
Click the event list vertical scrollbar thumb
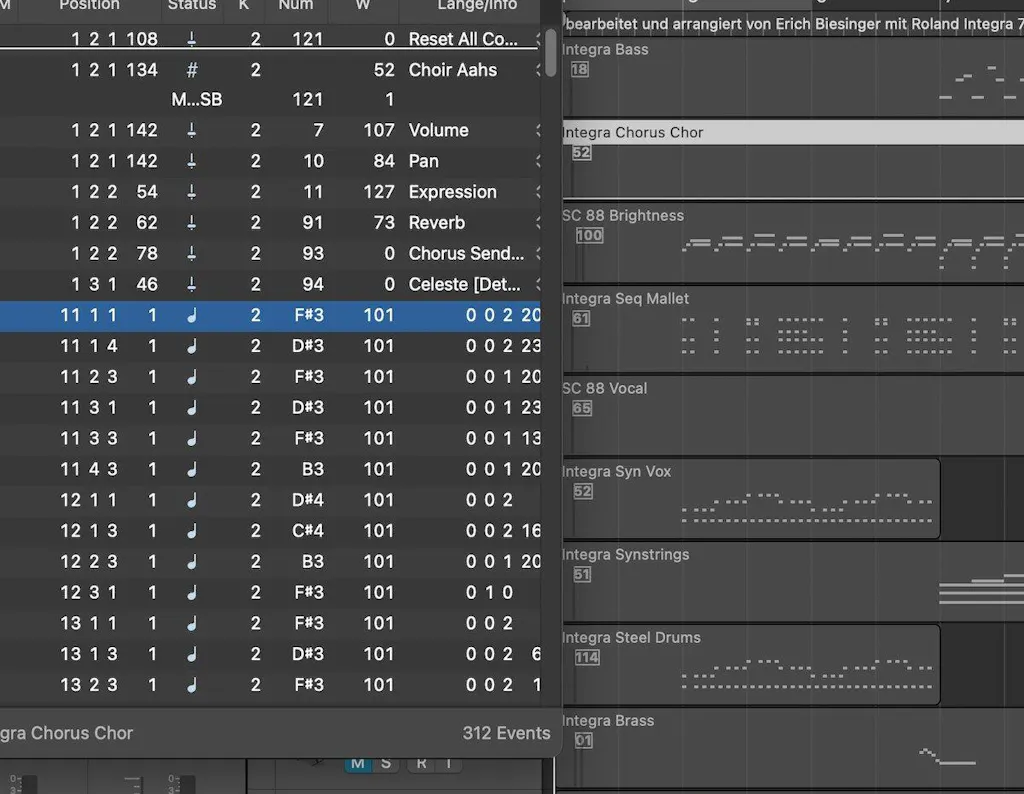[x=551, y=53]
